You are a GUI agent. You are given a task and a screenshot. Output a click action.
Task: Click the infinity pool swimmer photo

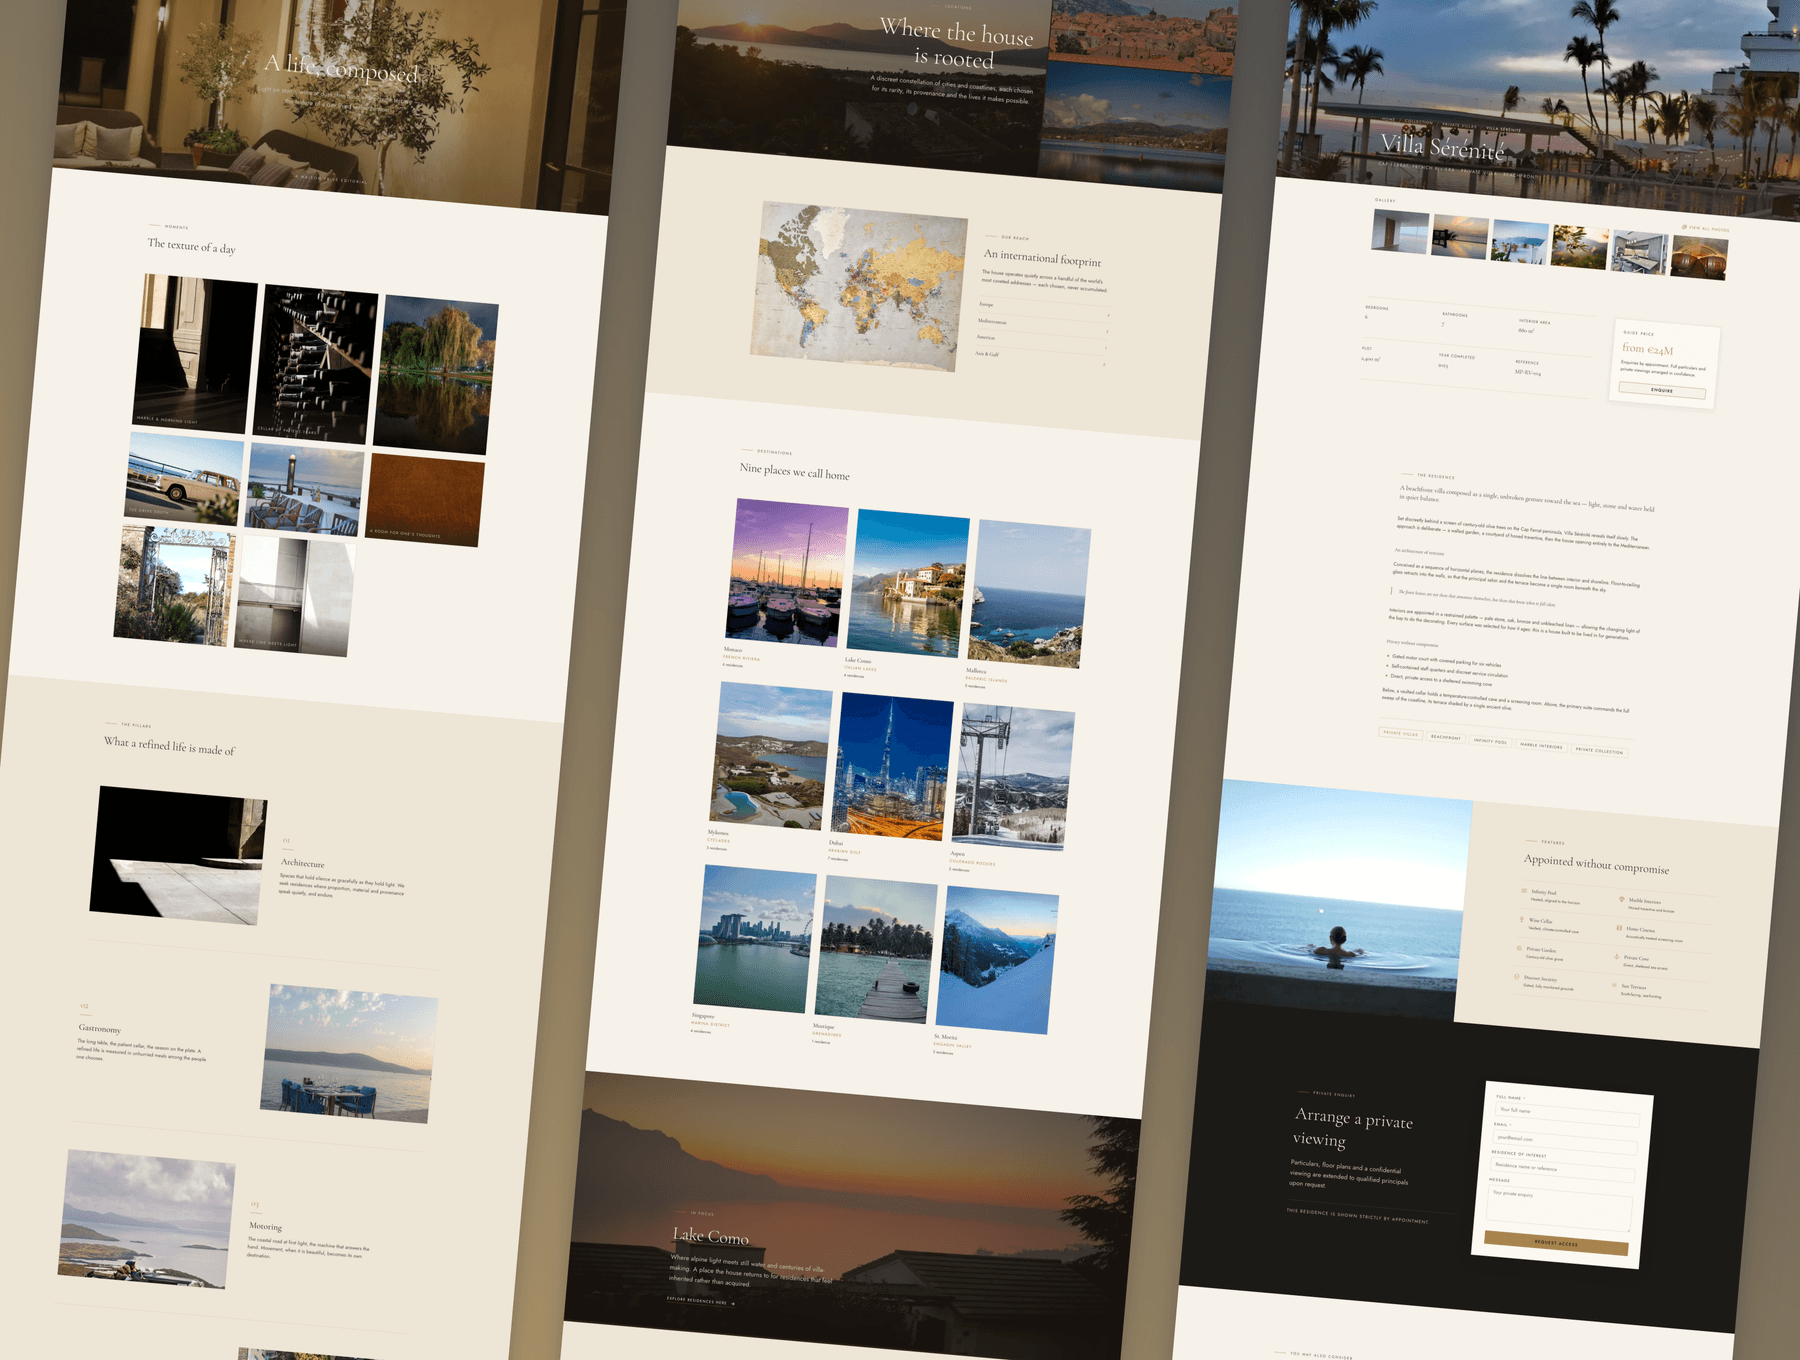[x=1339, y=900]
